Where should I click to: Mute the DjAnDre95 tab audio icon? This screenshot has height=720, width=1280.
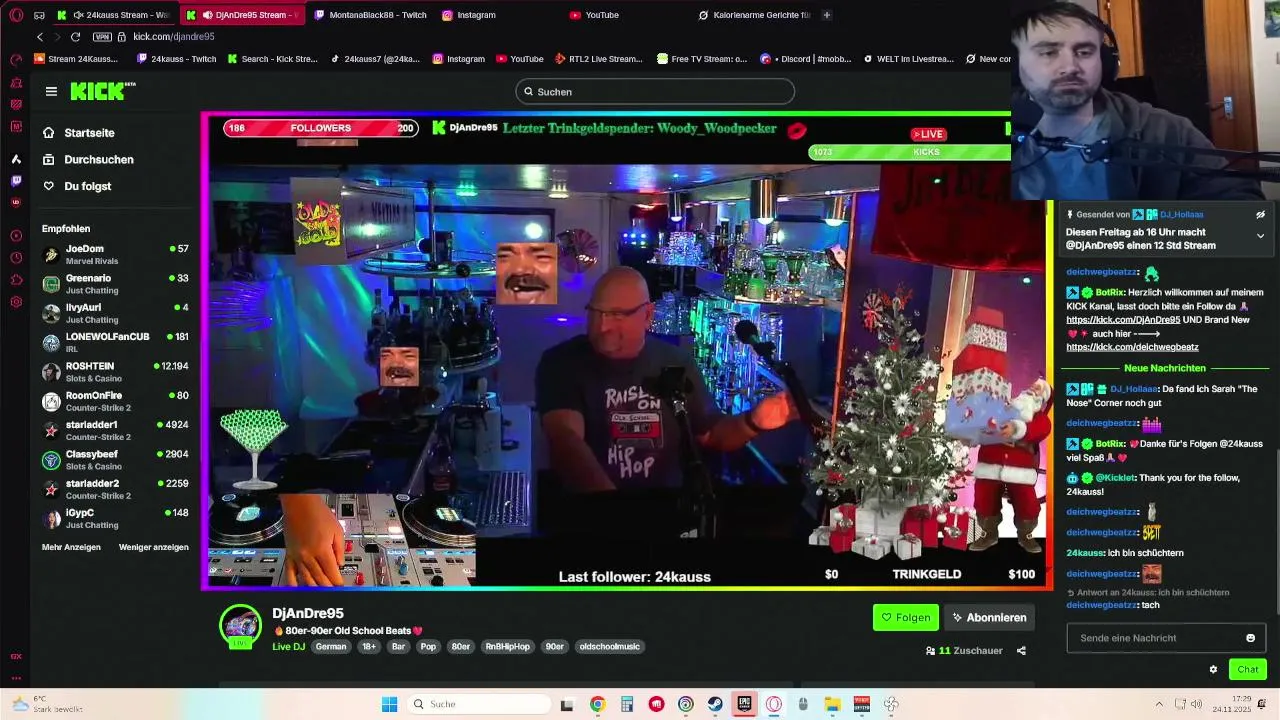207,15
